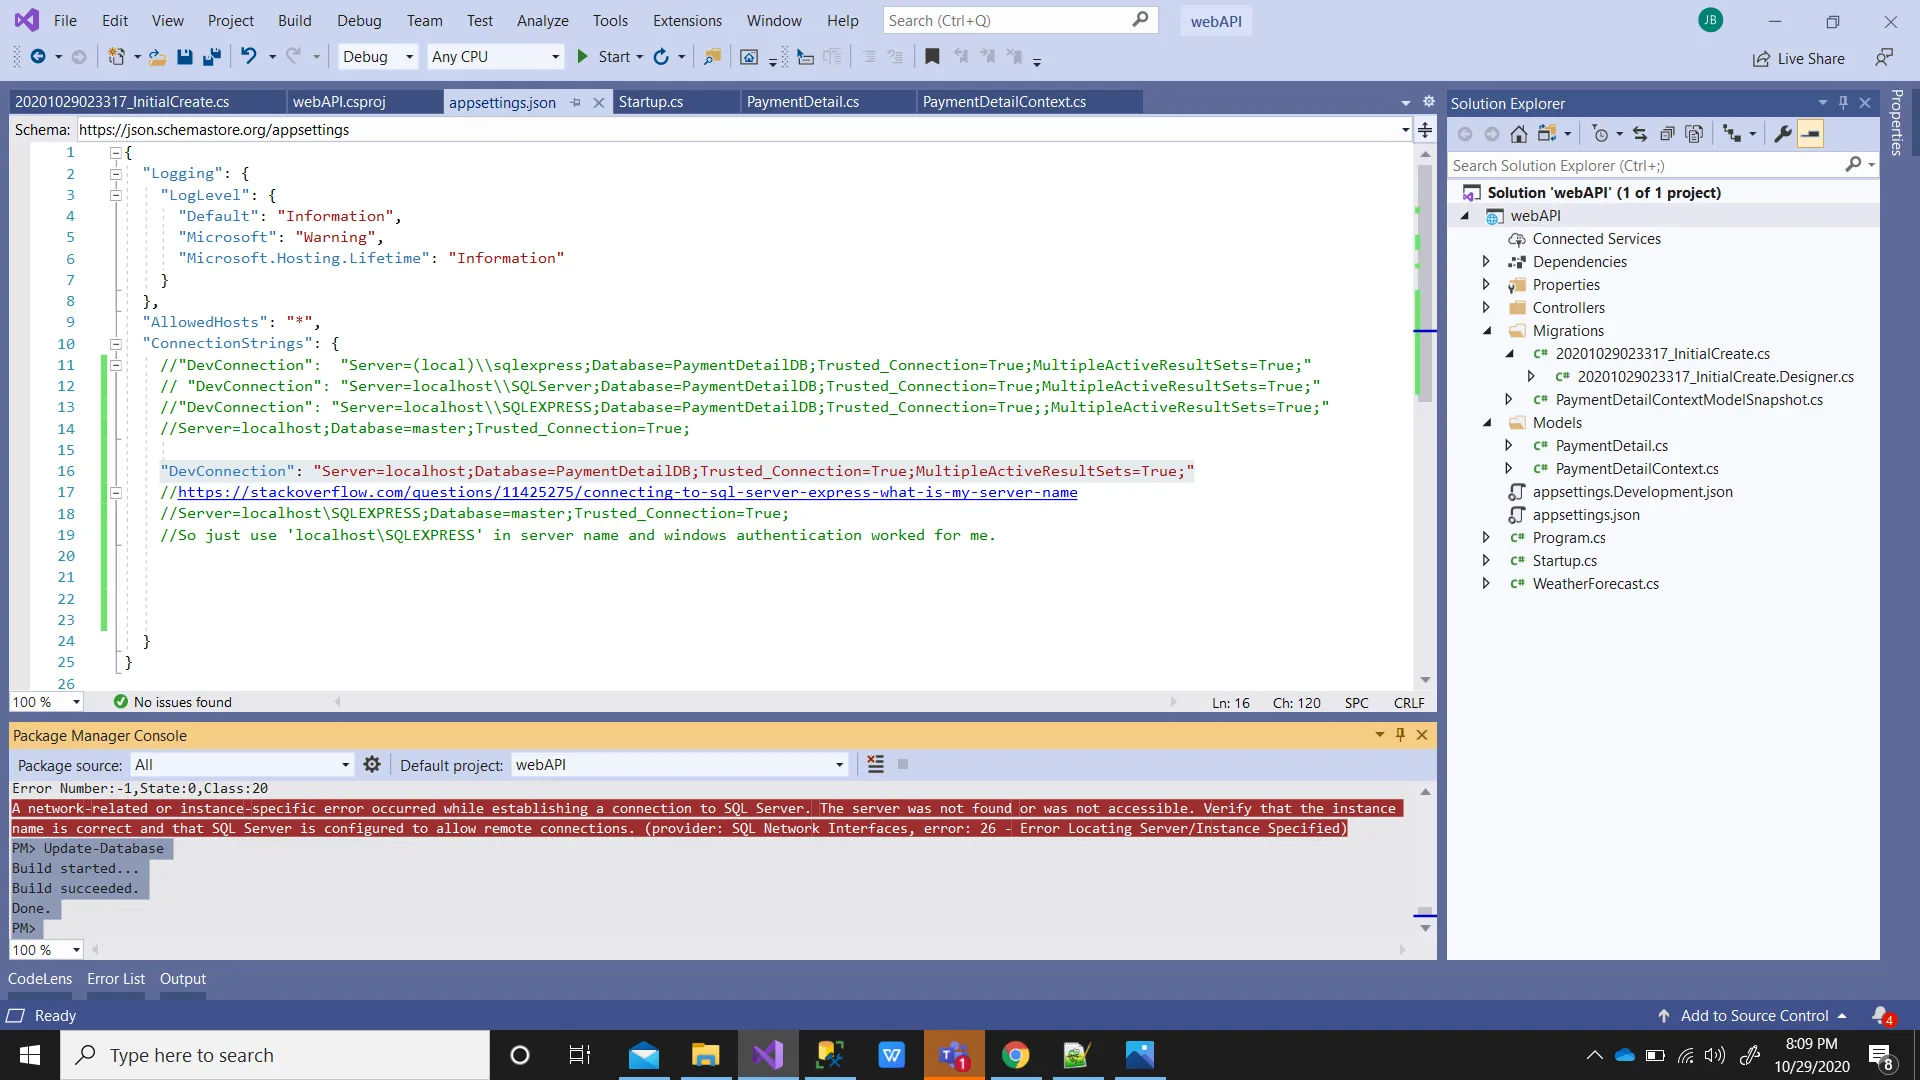The width and height of the screenshot is (1920, 1080).
Task: Save appsettings.json with the Save icon
Action: (184, 57)
